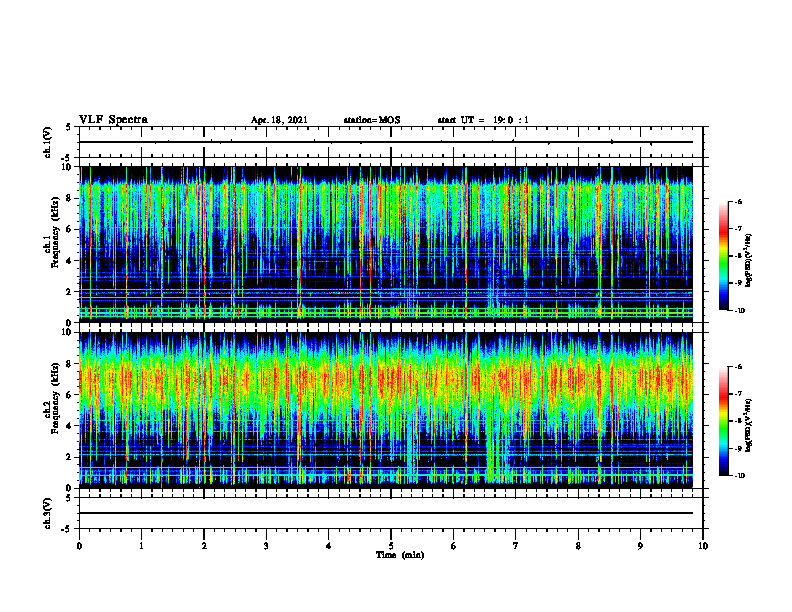This screenshot has height=612, width=792.
Task: Click the ch.1 colorbar log(PSD) label
Action: (749, 261)
